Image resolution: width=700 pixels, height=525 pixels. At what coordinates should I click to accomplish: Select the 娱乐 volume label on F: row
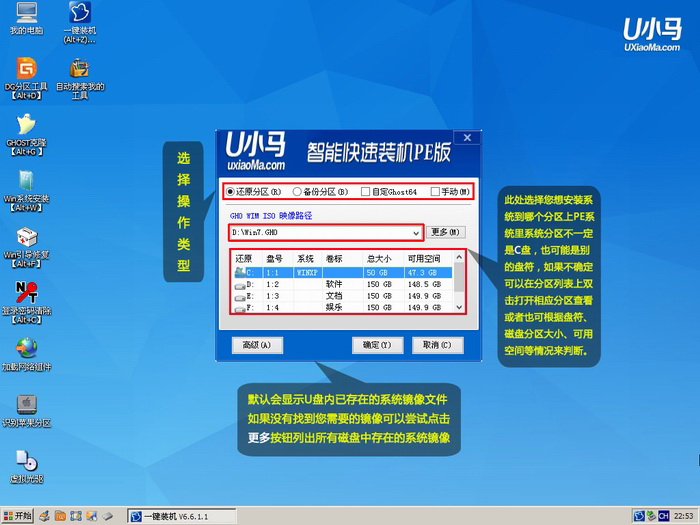click(x=334, y=307)
